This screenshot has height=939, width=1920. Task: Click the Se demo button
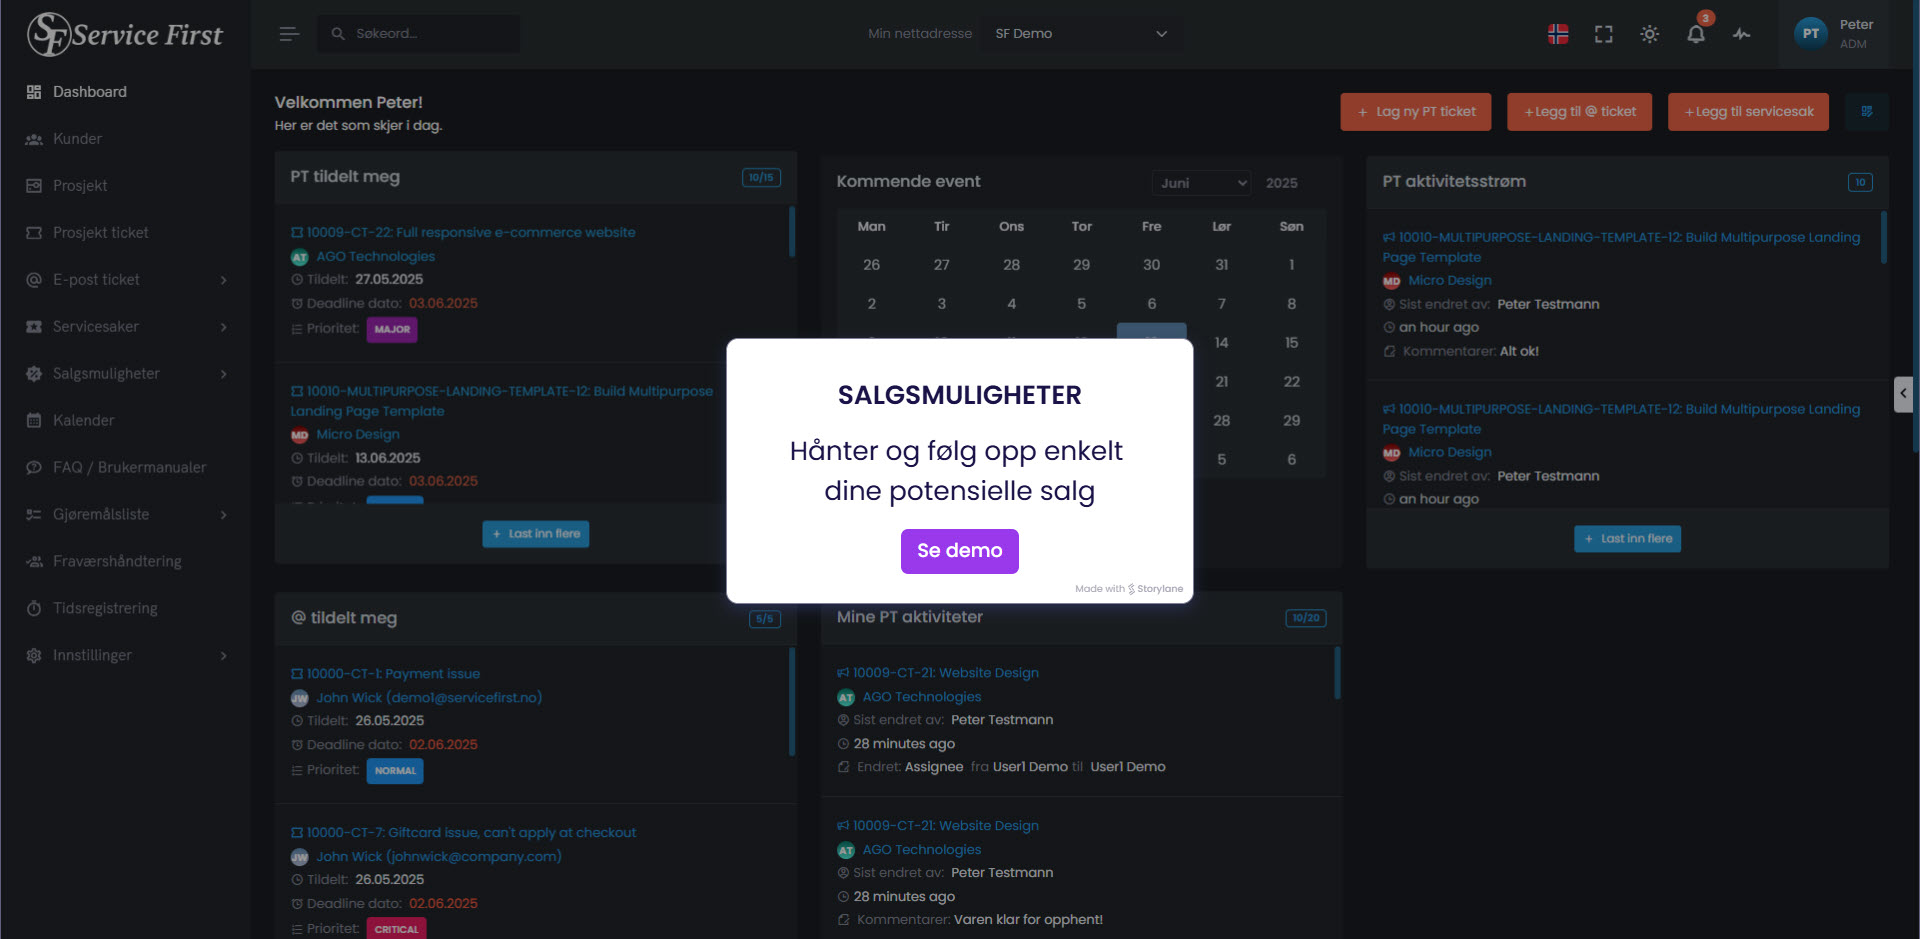[960, 551]
